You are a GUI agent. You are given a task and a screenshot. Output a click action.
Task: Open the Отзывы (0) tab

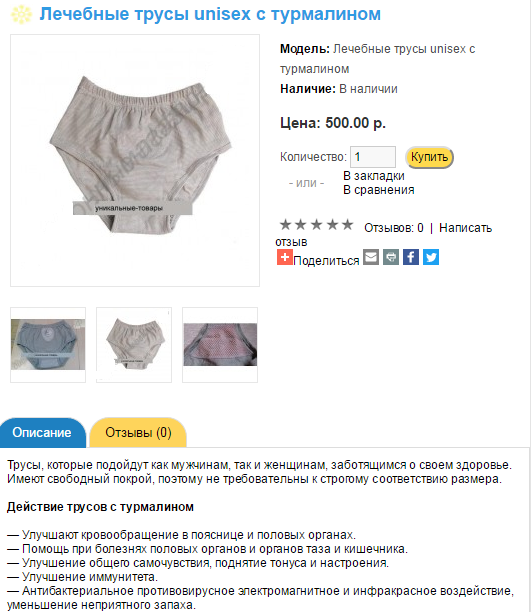coord(138,432)
